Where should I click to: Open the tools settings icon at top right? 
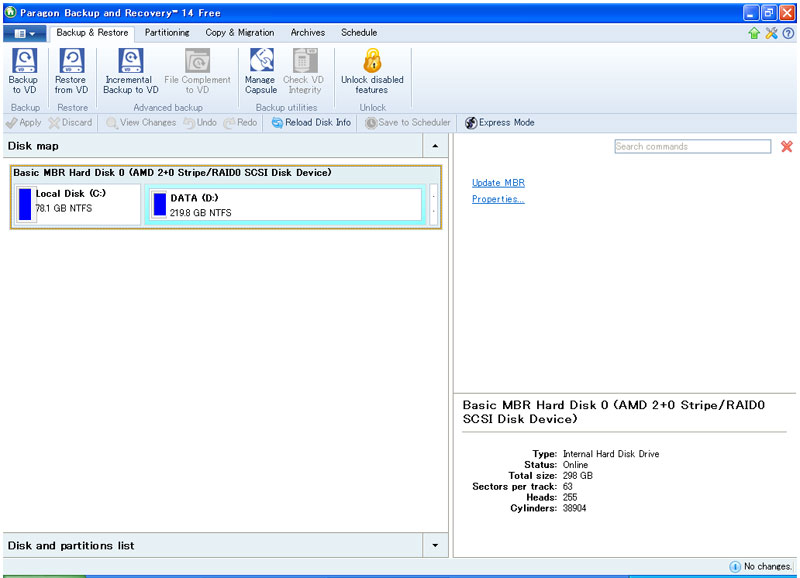point(771,33)
